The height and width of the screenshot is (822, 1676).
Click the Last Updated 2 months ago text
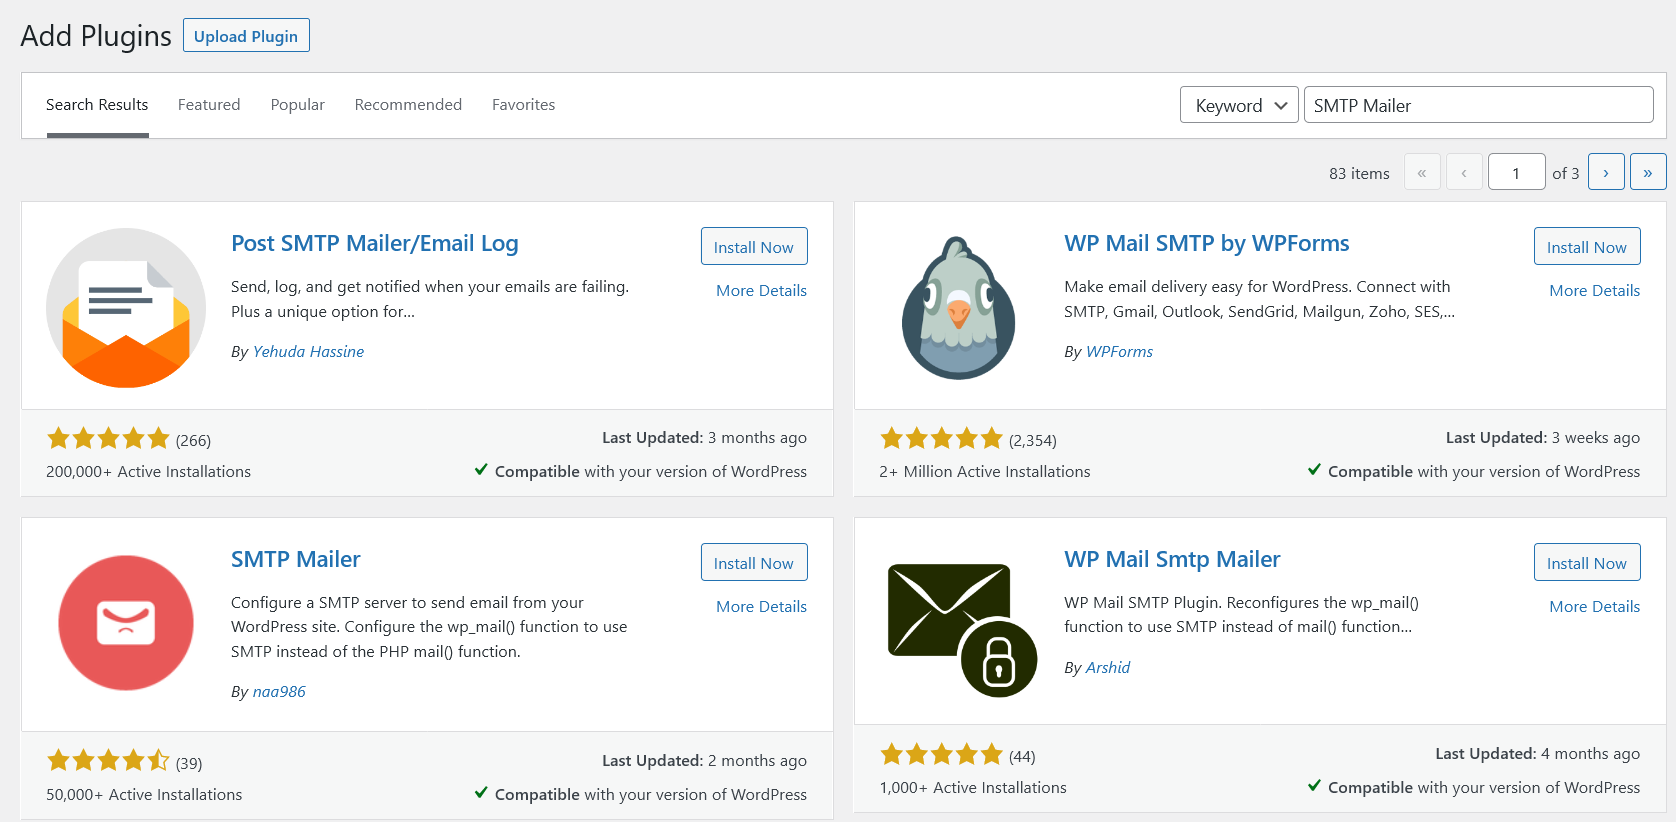point(704,760)
